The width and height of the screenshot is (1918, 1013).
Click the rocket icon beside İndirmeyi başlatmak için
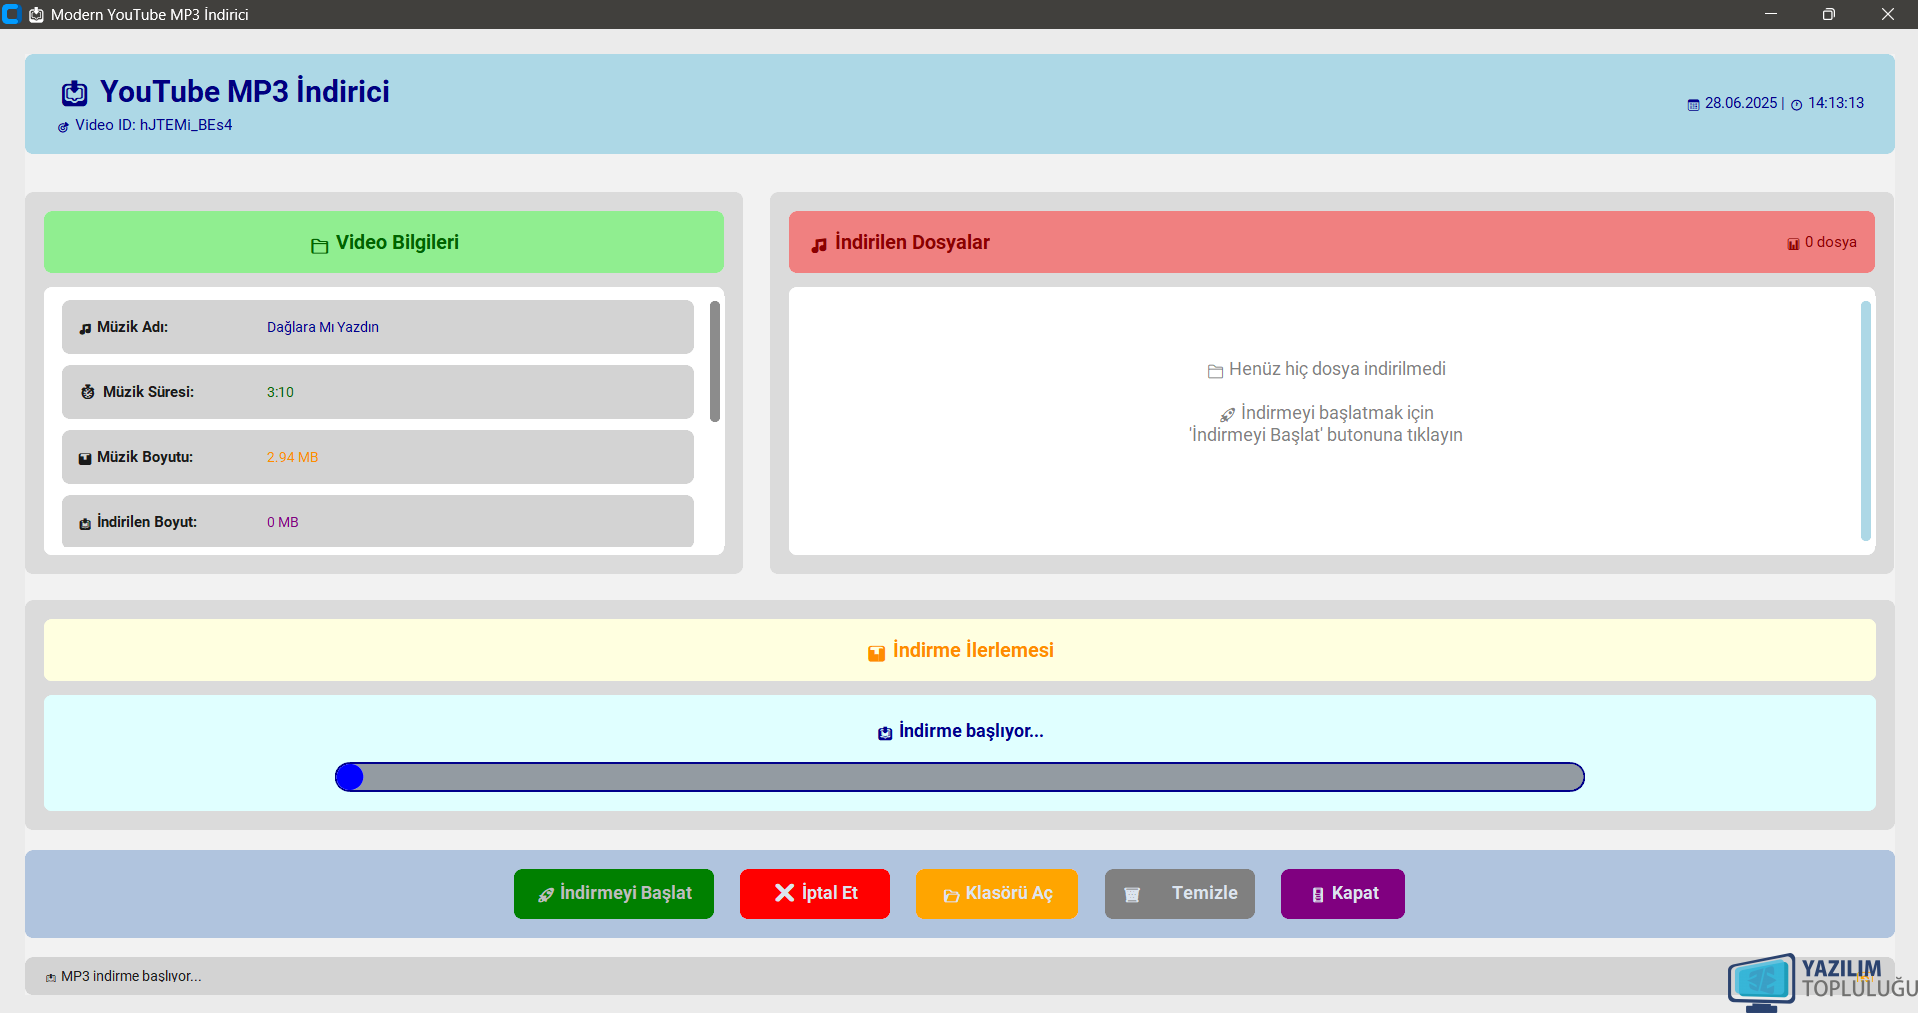point(1228,415)
